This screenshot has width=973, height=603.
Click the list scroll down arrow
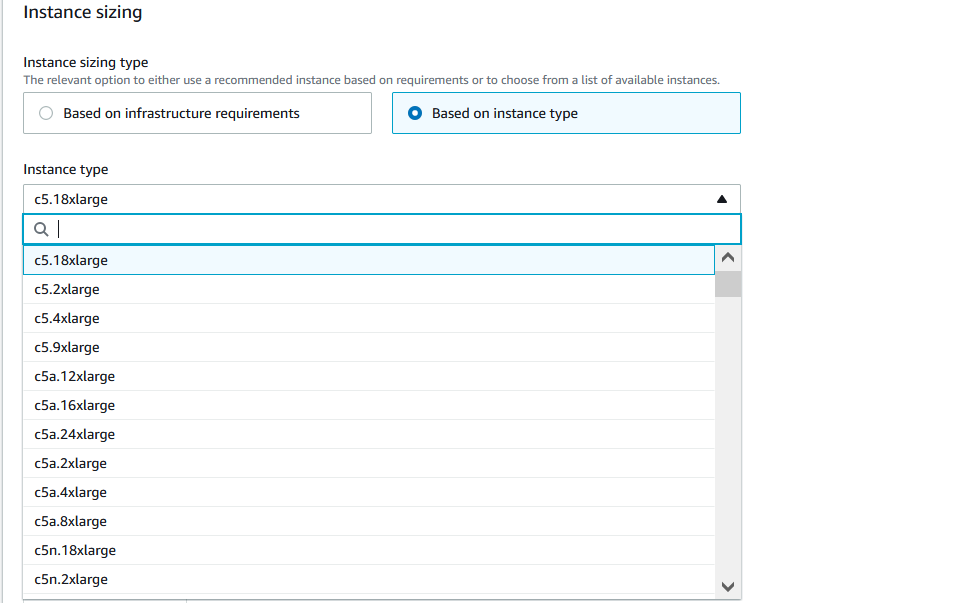728,586
